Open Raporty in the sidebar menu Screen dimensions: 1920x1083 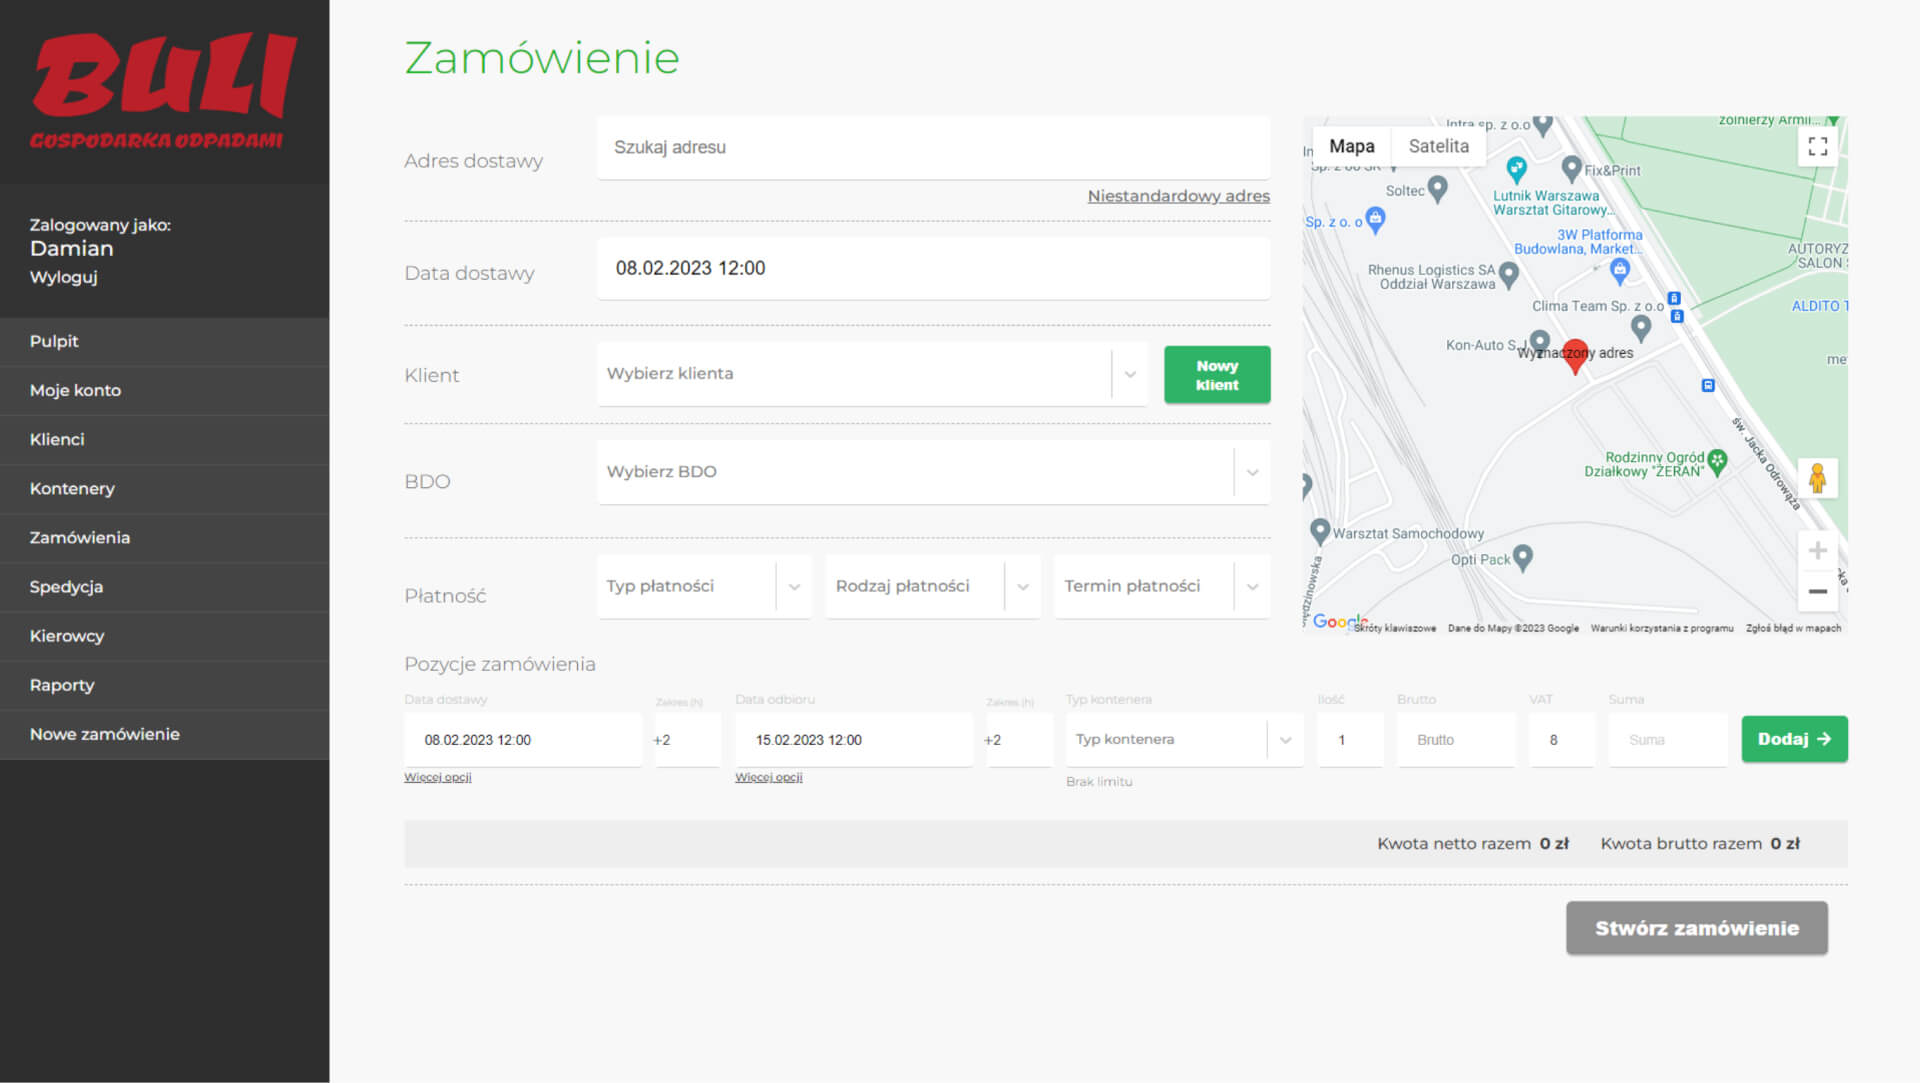[62, 685]
